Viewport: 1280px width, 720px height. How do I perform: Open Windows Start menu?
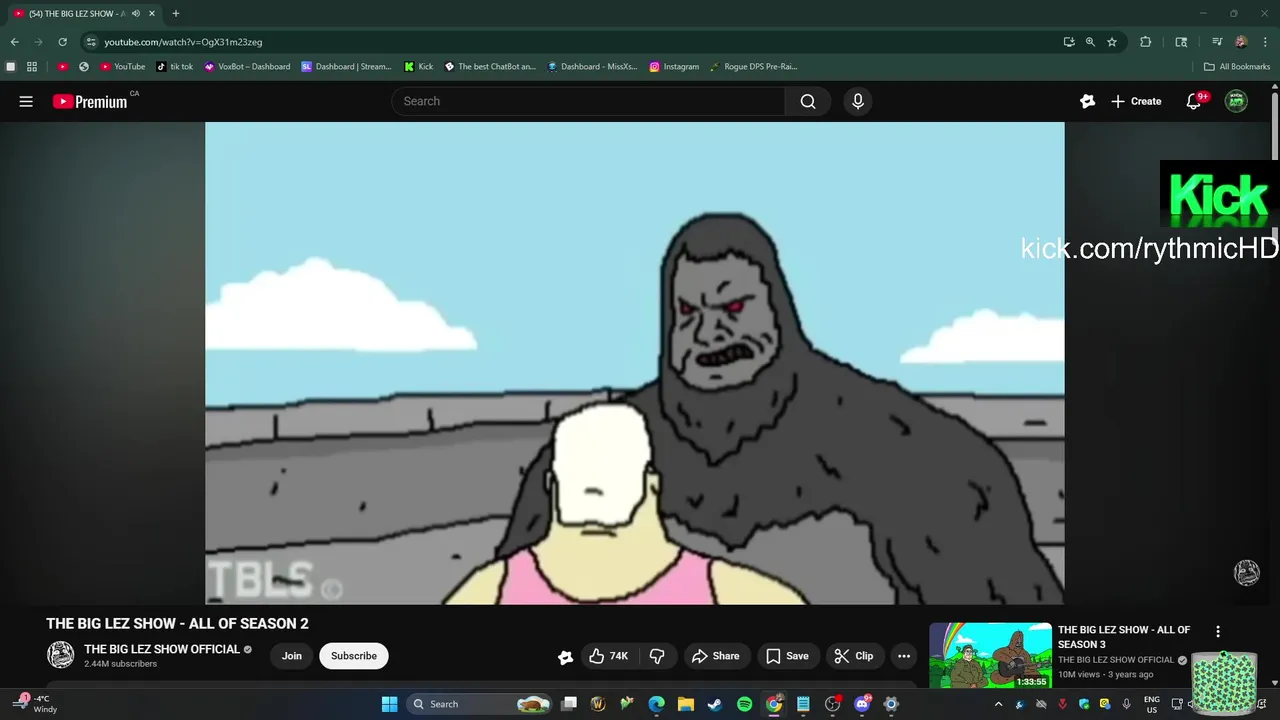[x=389, y=704]
